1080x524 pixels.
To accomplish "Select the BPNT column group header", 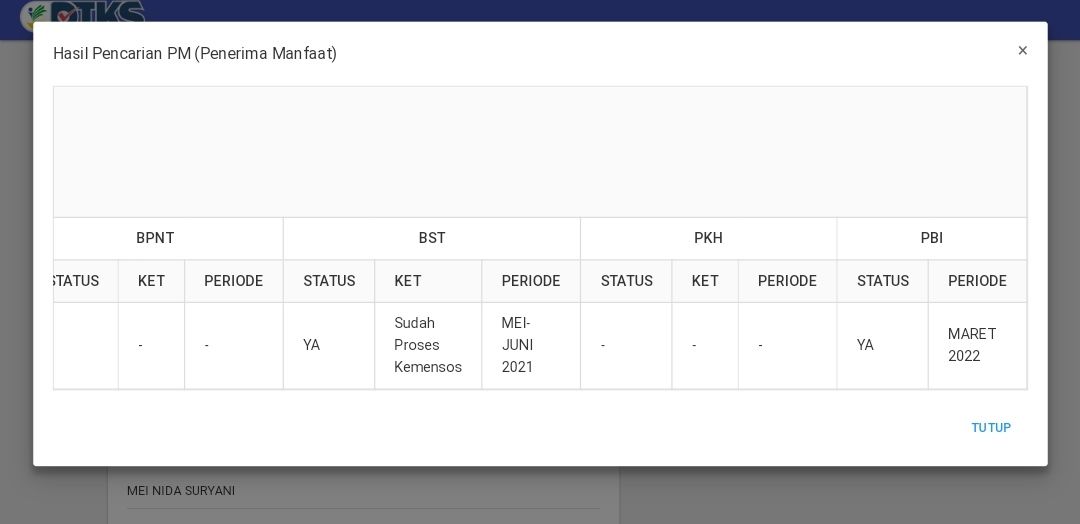I will click(155, 238).
